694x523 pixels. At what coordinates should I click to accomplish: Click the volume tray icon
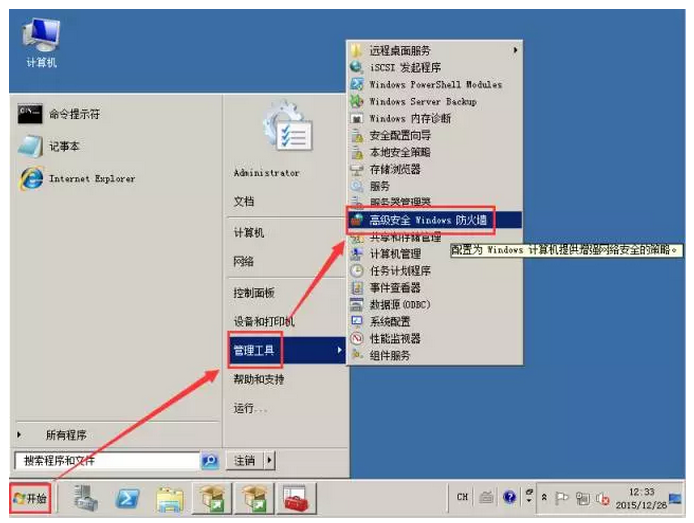coord(602,499)
